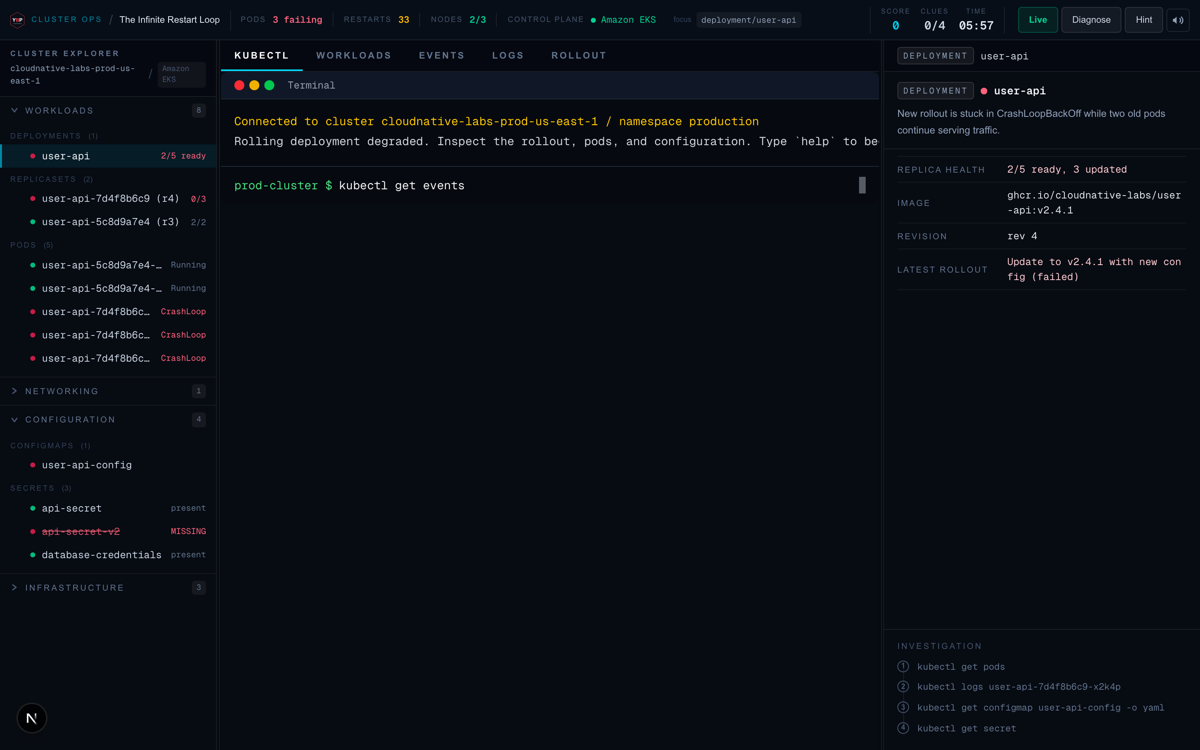The image size is (1200, 750).
Task: Click the Clues 0/4 counter
Action: coord(934,20)
